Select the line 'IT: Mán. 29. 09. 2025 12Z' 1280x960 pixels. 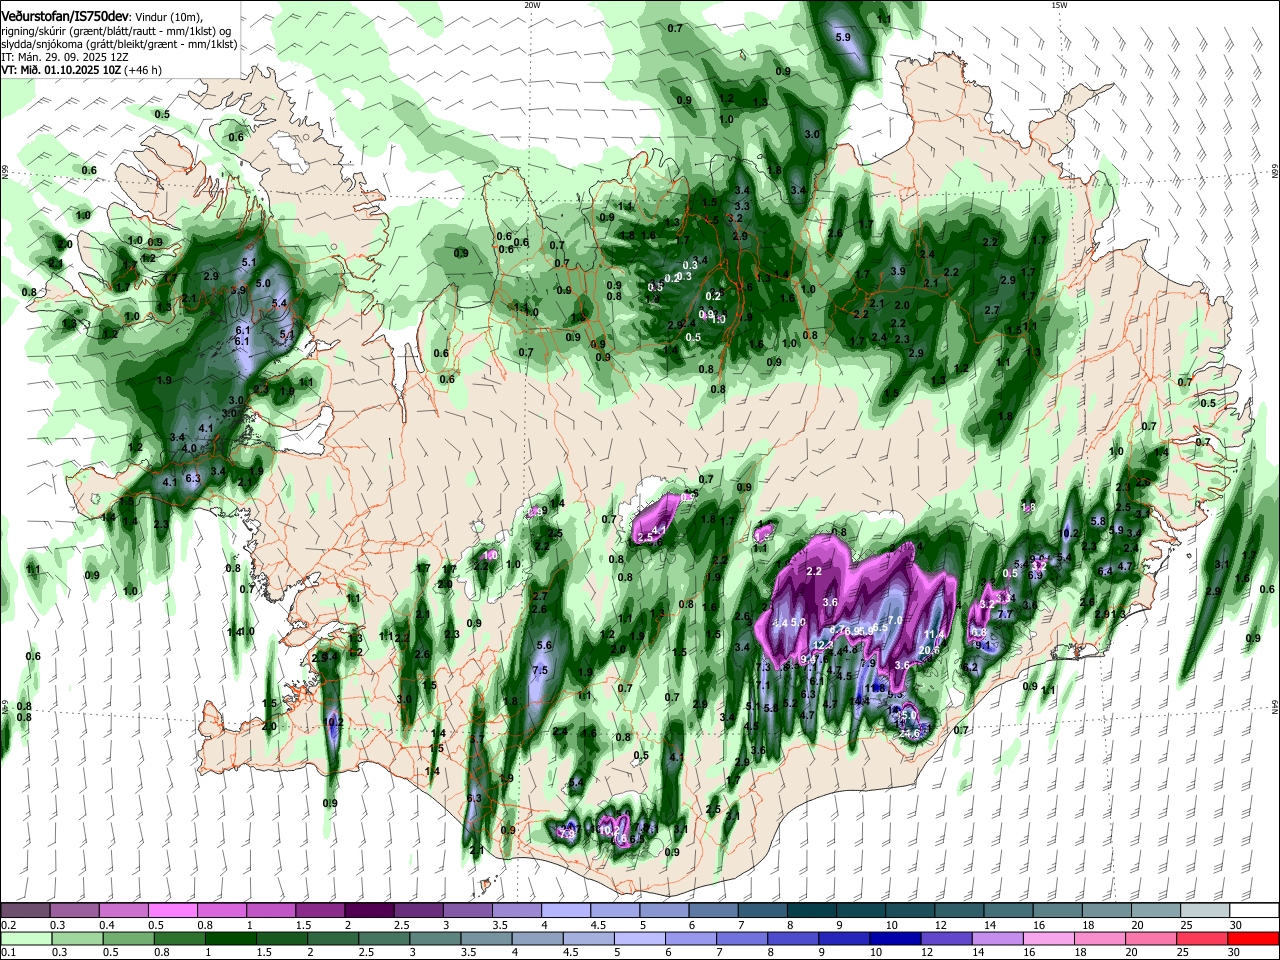click(64, 58)
